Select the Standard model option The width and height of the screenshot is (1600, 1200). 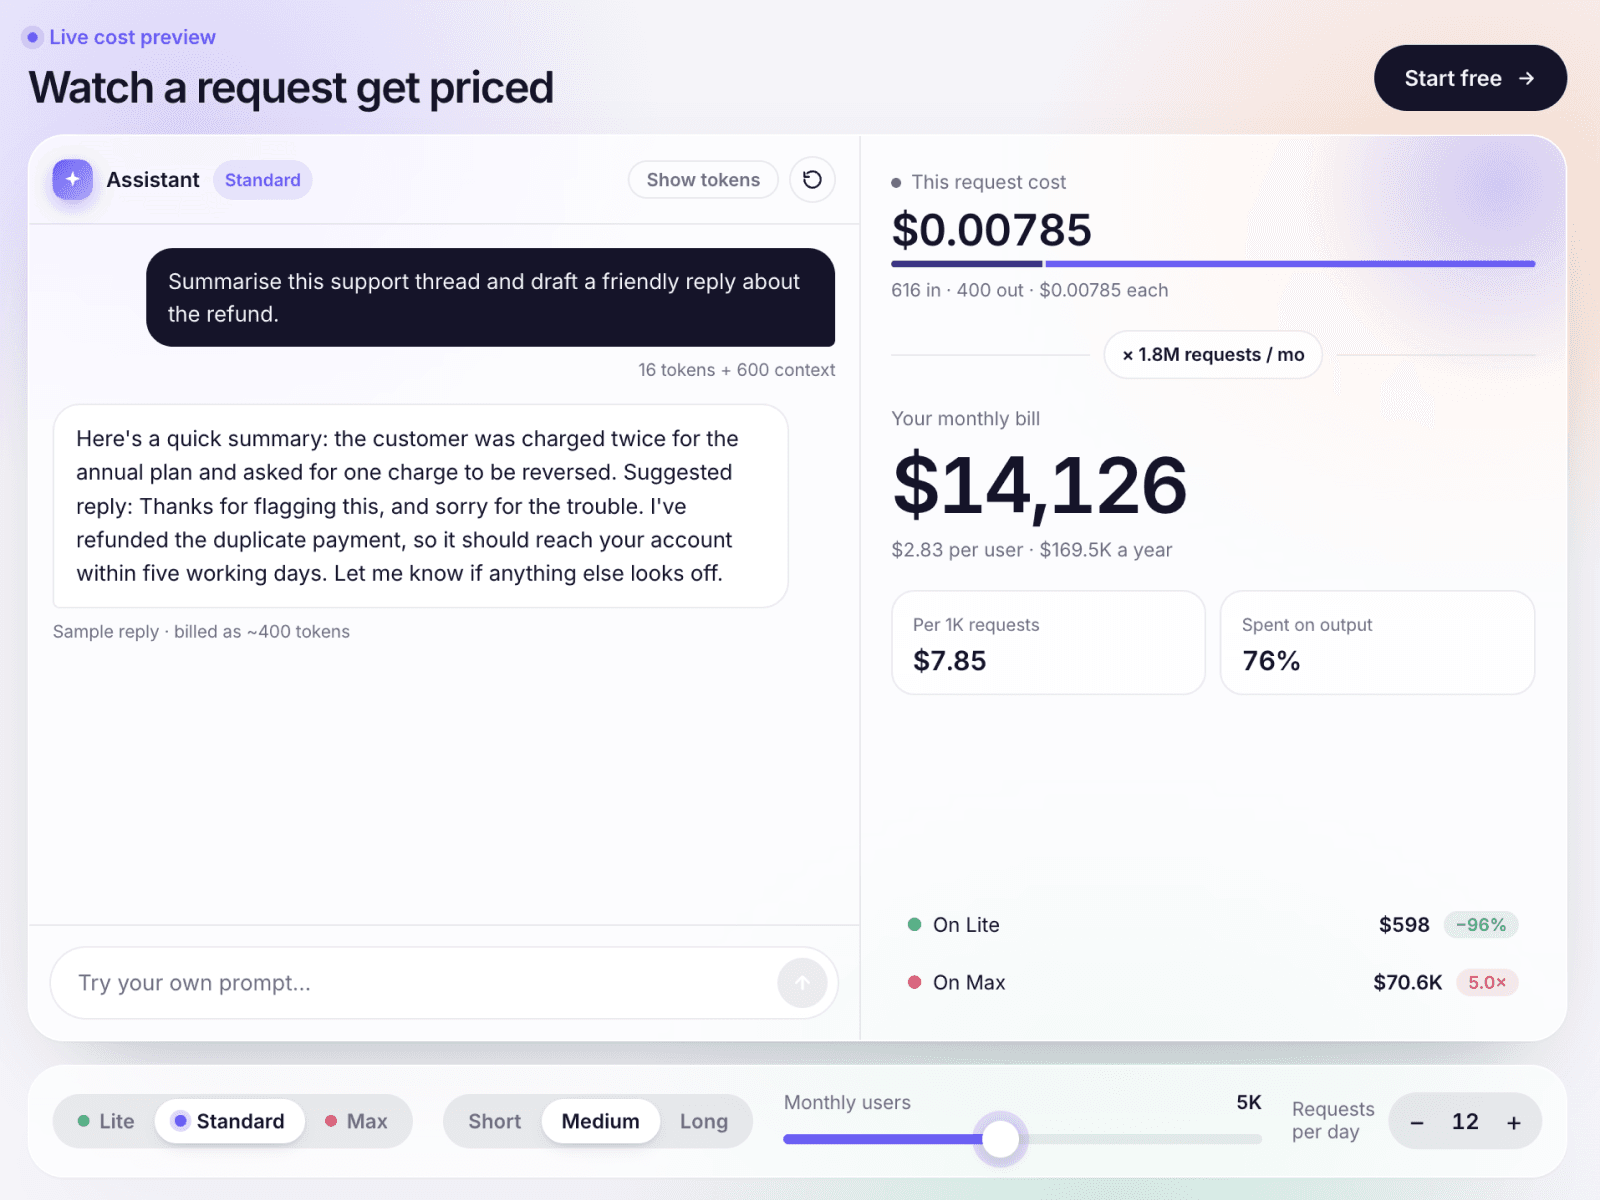[x=229, y=1121]
